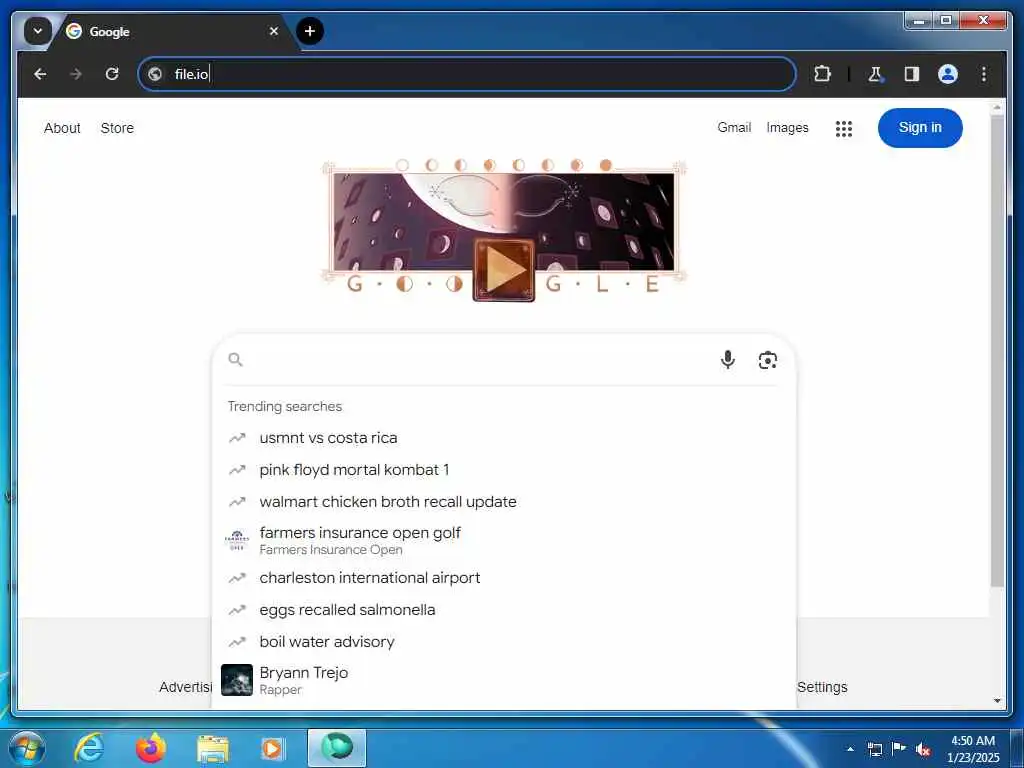Image resolution: width=1024 pixels, height=768 pixels.
Task: Open the Windows Start menu
Action: point(26,748)
